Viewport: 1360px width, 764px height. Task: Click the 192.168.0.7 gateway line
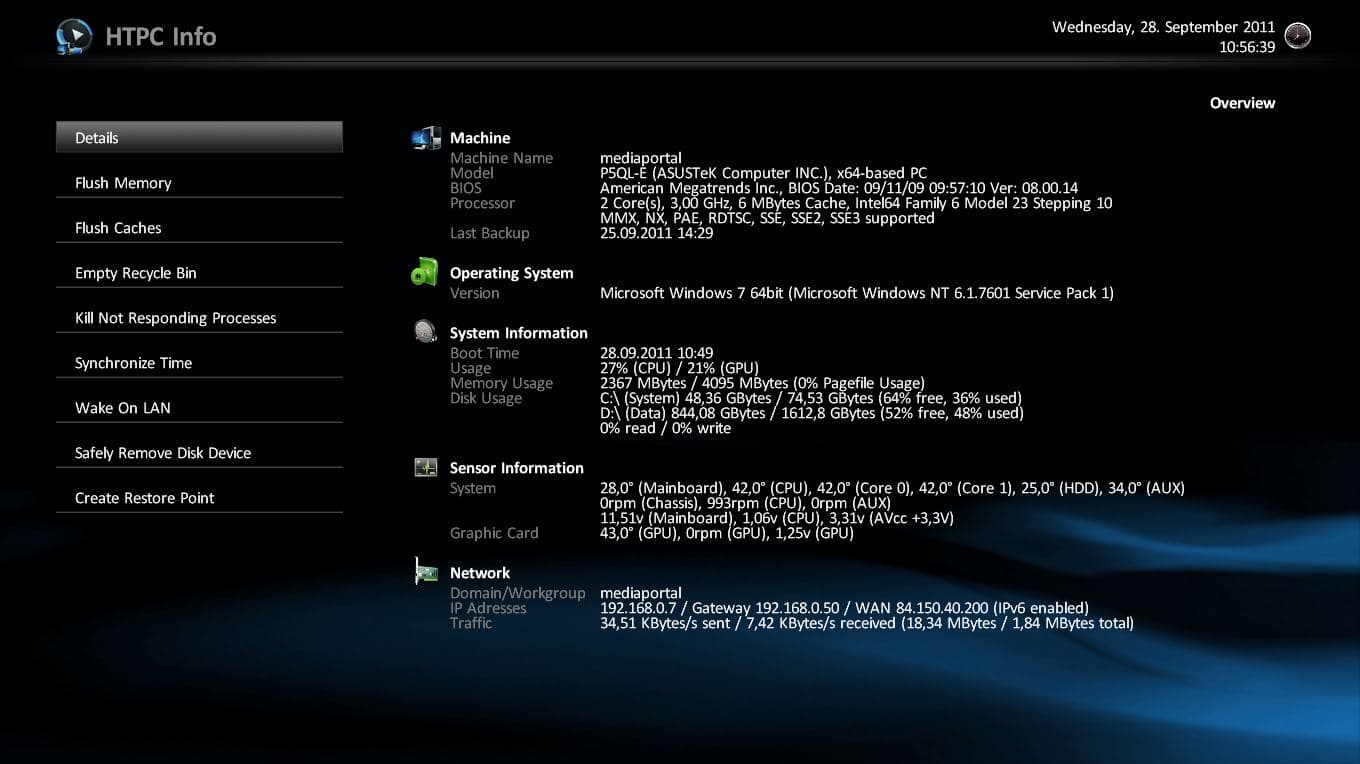coord(844,608)
